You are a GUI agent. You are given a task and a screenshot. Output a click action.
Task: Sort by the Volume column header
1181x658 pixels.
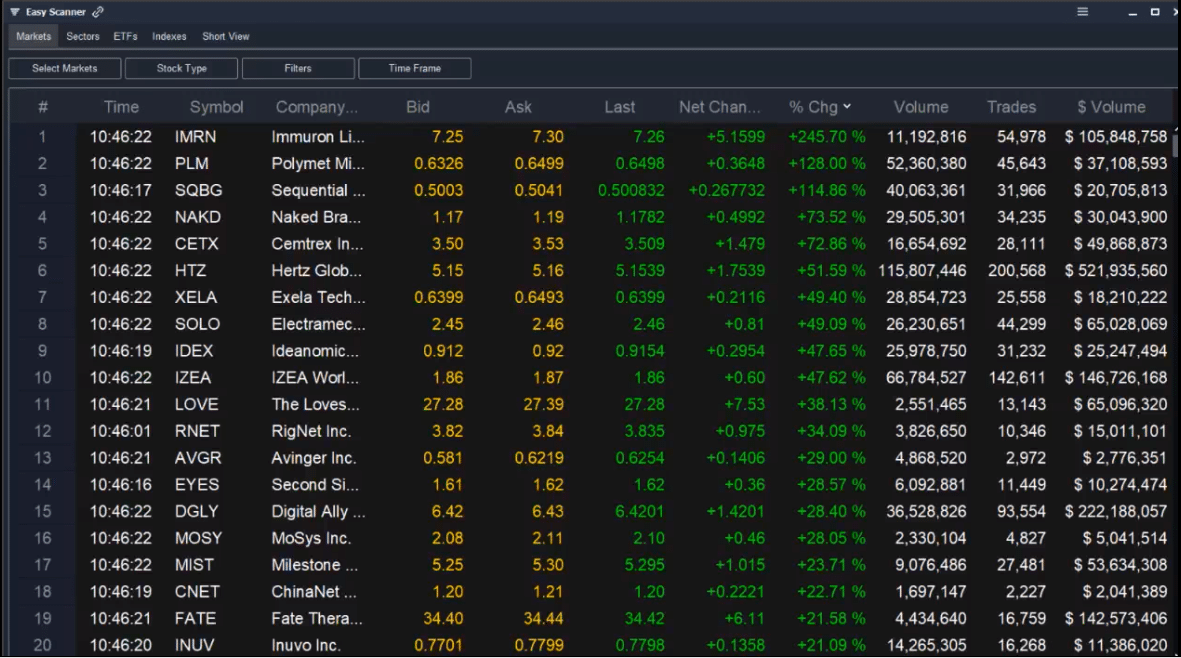click(921, 107)
